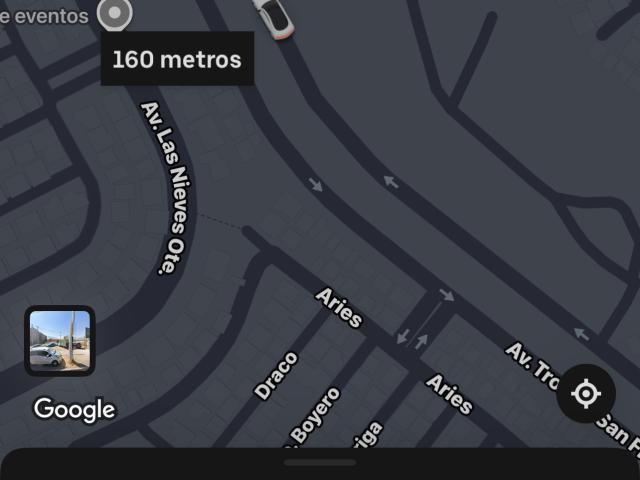The height and width of the screenshot is (480, 640).
Task: Tap the down-left arrow on the cross street
Action: (403, 336)
